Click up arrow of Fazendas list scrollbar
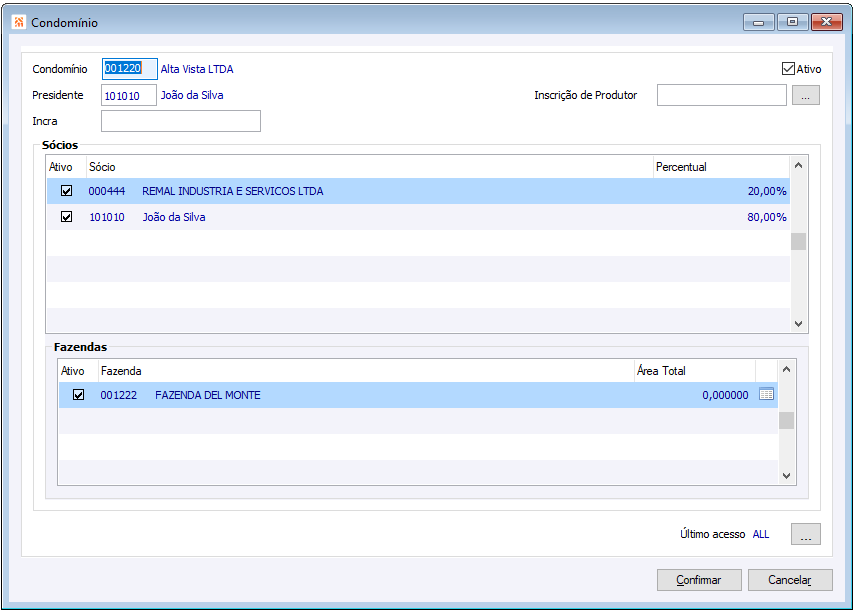Image resolution: width=855 pixels, height=612 pixels. pyautogui.click(x=786, y=369)
